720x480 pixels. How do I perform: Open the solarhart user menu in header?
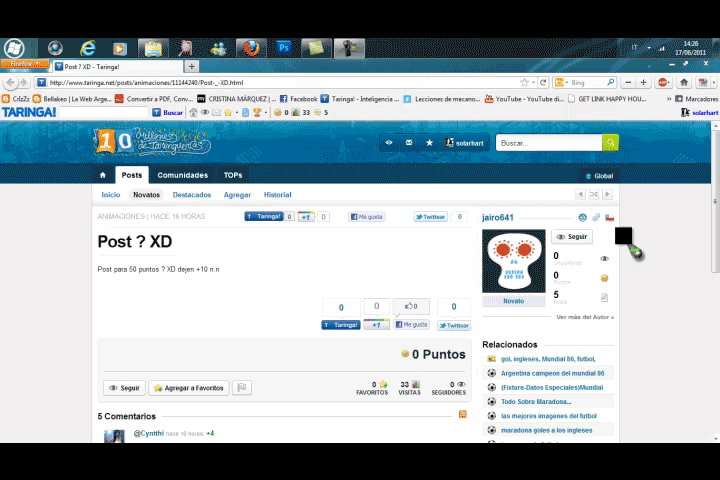coord(464,143)
